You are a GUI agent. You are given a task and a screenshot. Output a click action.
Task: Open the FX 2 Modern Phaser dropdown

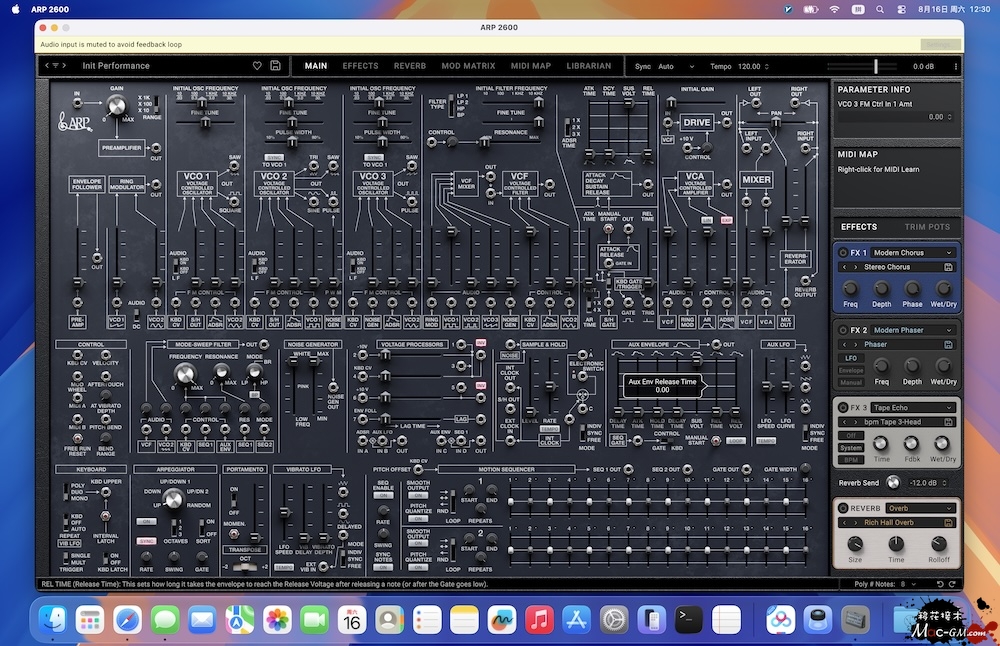click(x=912, y=330)
